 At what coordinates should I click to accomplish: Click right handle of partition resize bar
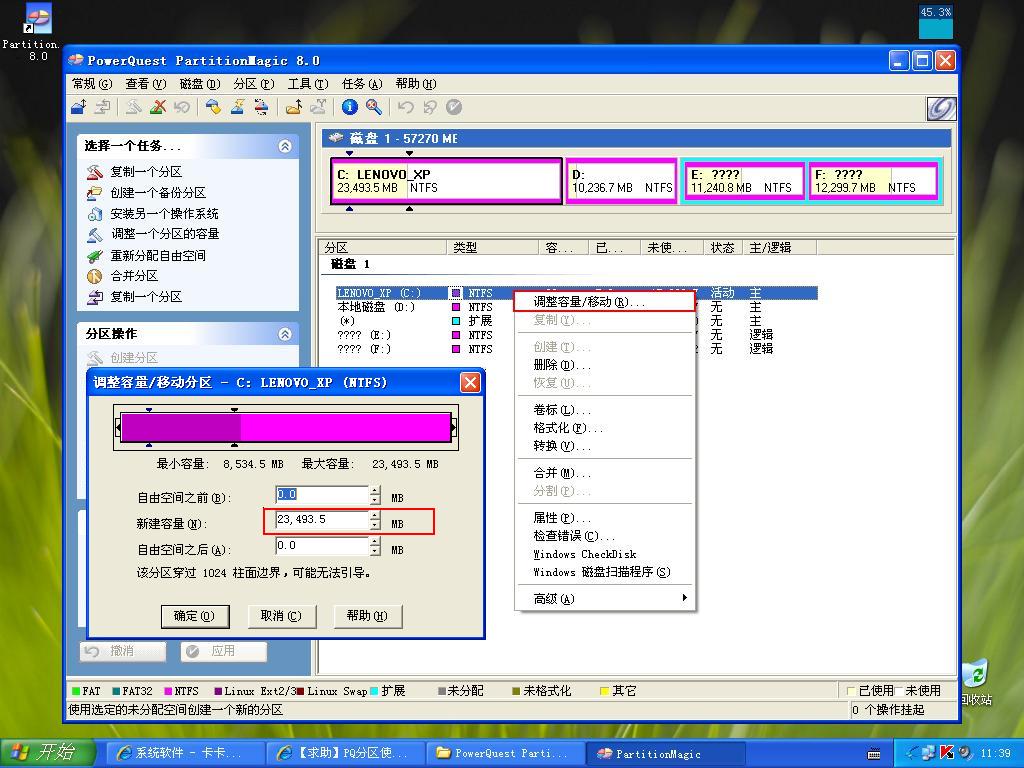click(x=453, y=428)
